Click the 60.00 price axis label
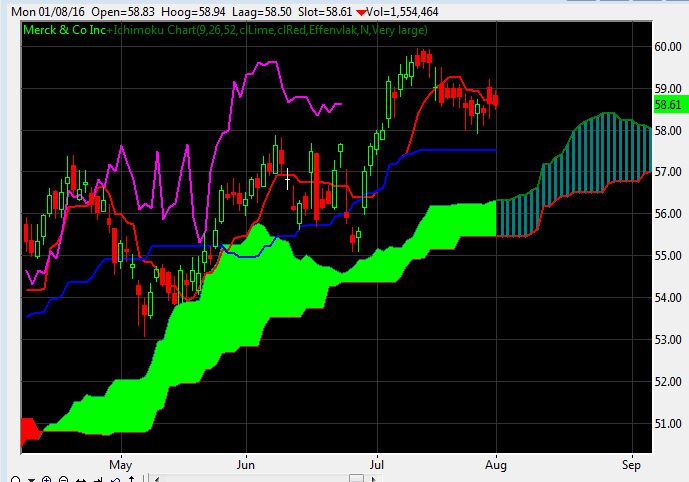The height and width of the screenshot is (482, 689). [x=668, y=47]
